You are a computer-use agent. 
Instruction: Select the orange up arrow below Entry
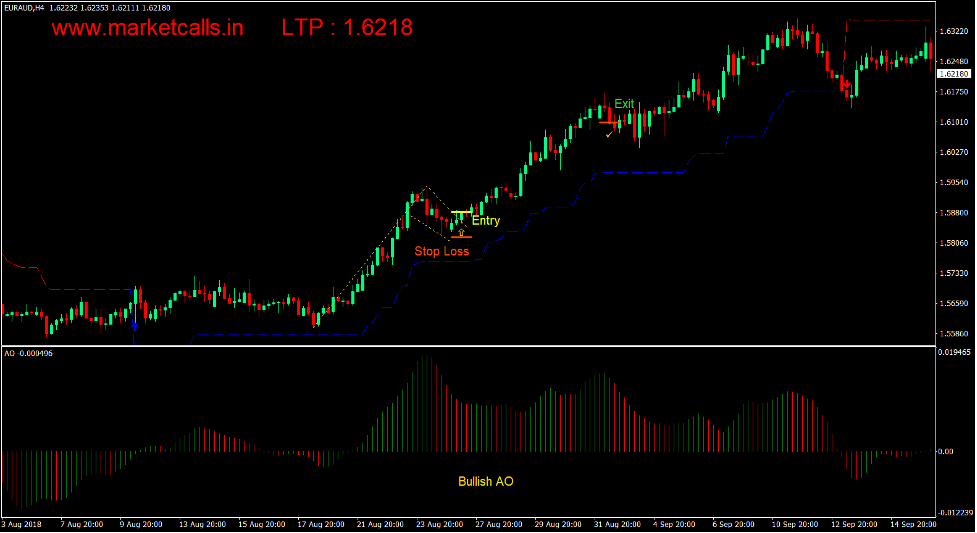tap(461, 232)
